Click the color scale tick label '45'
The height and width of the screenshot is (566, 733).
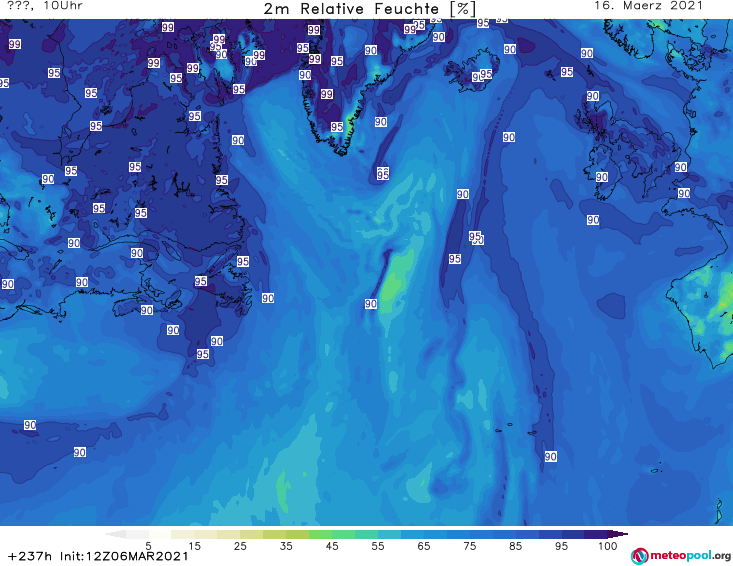click(x=332, y=546)
